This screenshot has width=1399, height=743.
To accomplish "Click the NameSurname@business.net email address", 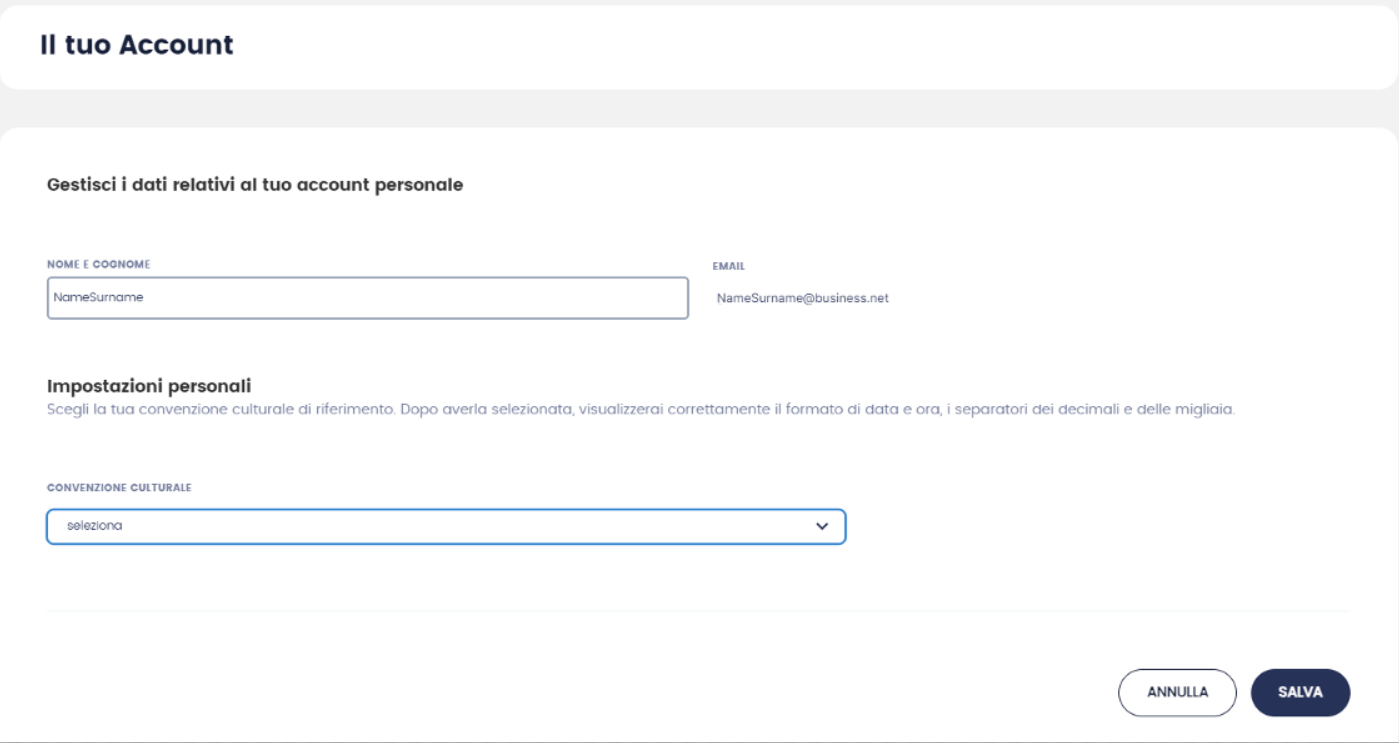I will 802,298.
